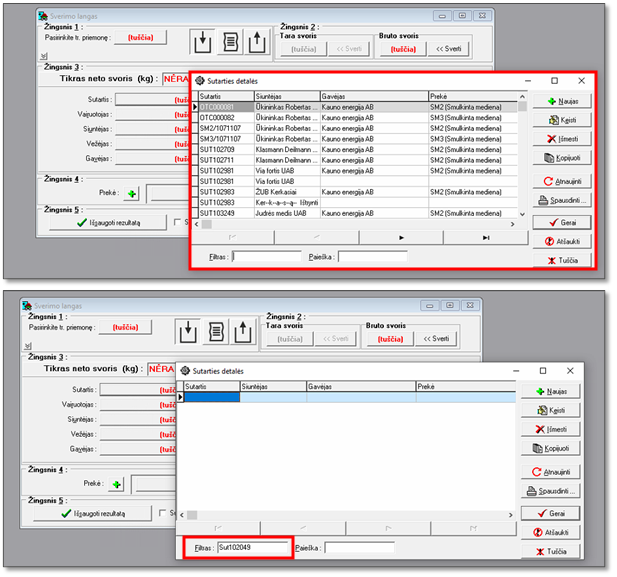Click the document list icon in the upper Svėrimo window

pos(229,42)
